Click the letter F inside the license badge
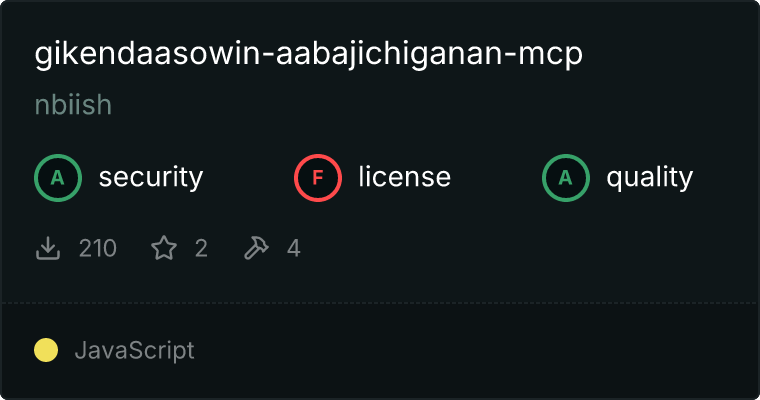Viewport: 760px width, 400px height. click(318, 178)
